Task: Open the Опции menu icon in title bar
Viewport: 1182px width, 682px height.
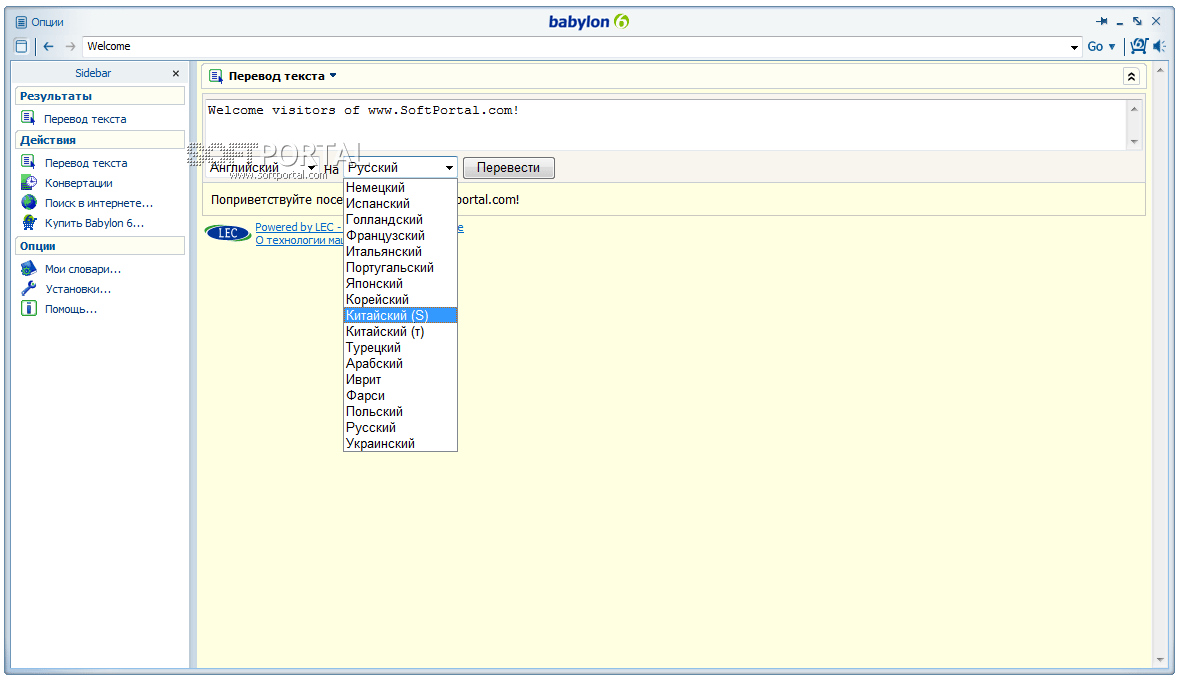Action: [x=21, y=22]
